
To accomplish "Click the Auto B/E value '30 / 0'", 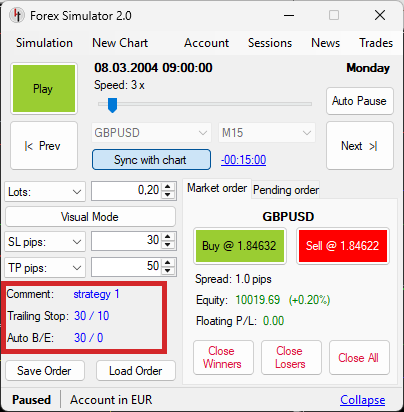I will 89,338.
